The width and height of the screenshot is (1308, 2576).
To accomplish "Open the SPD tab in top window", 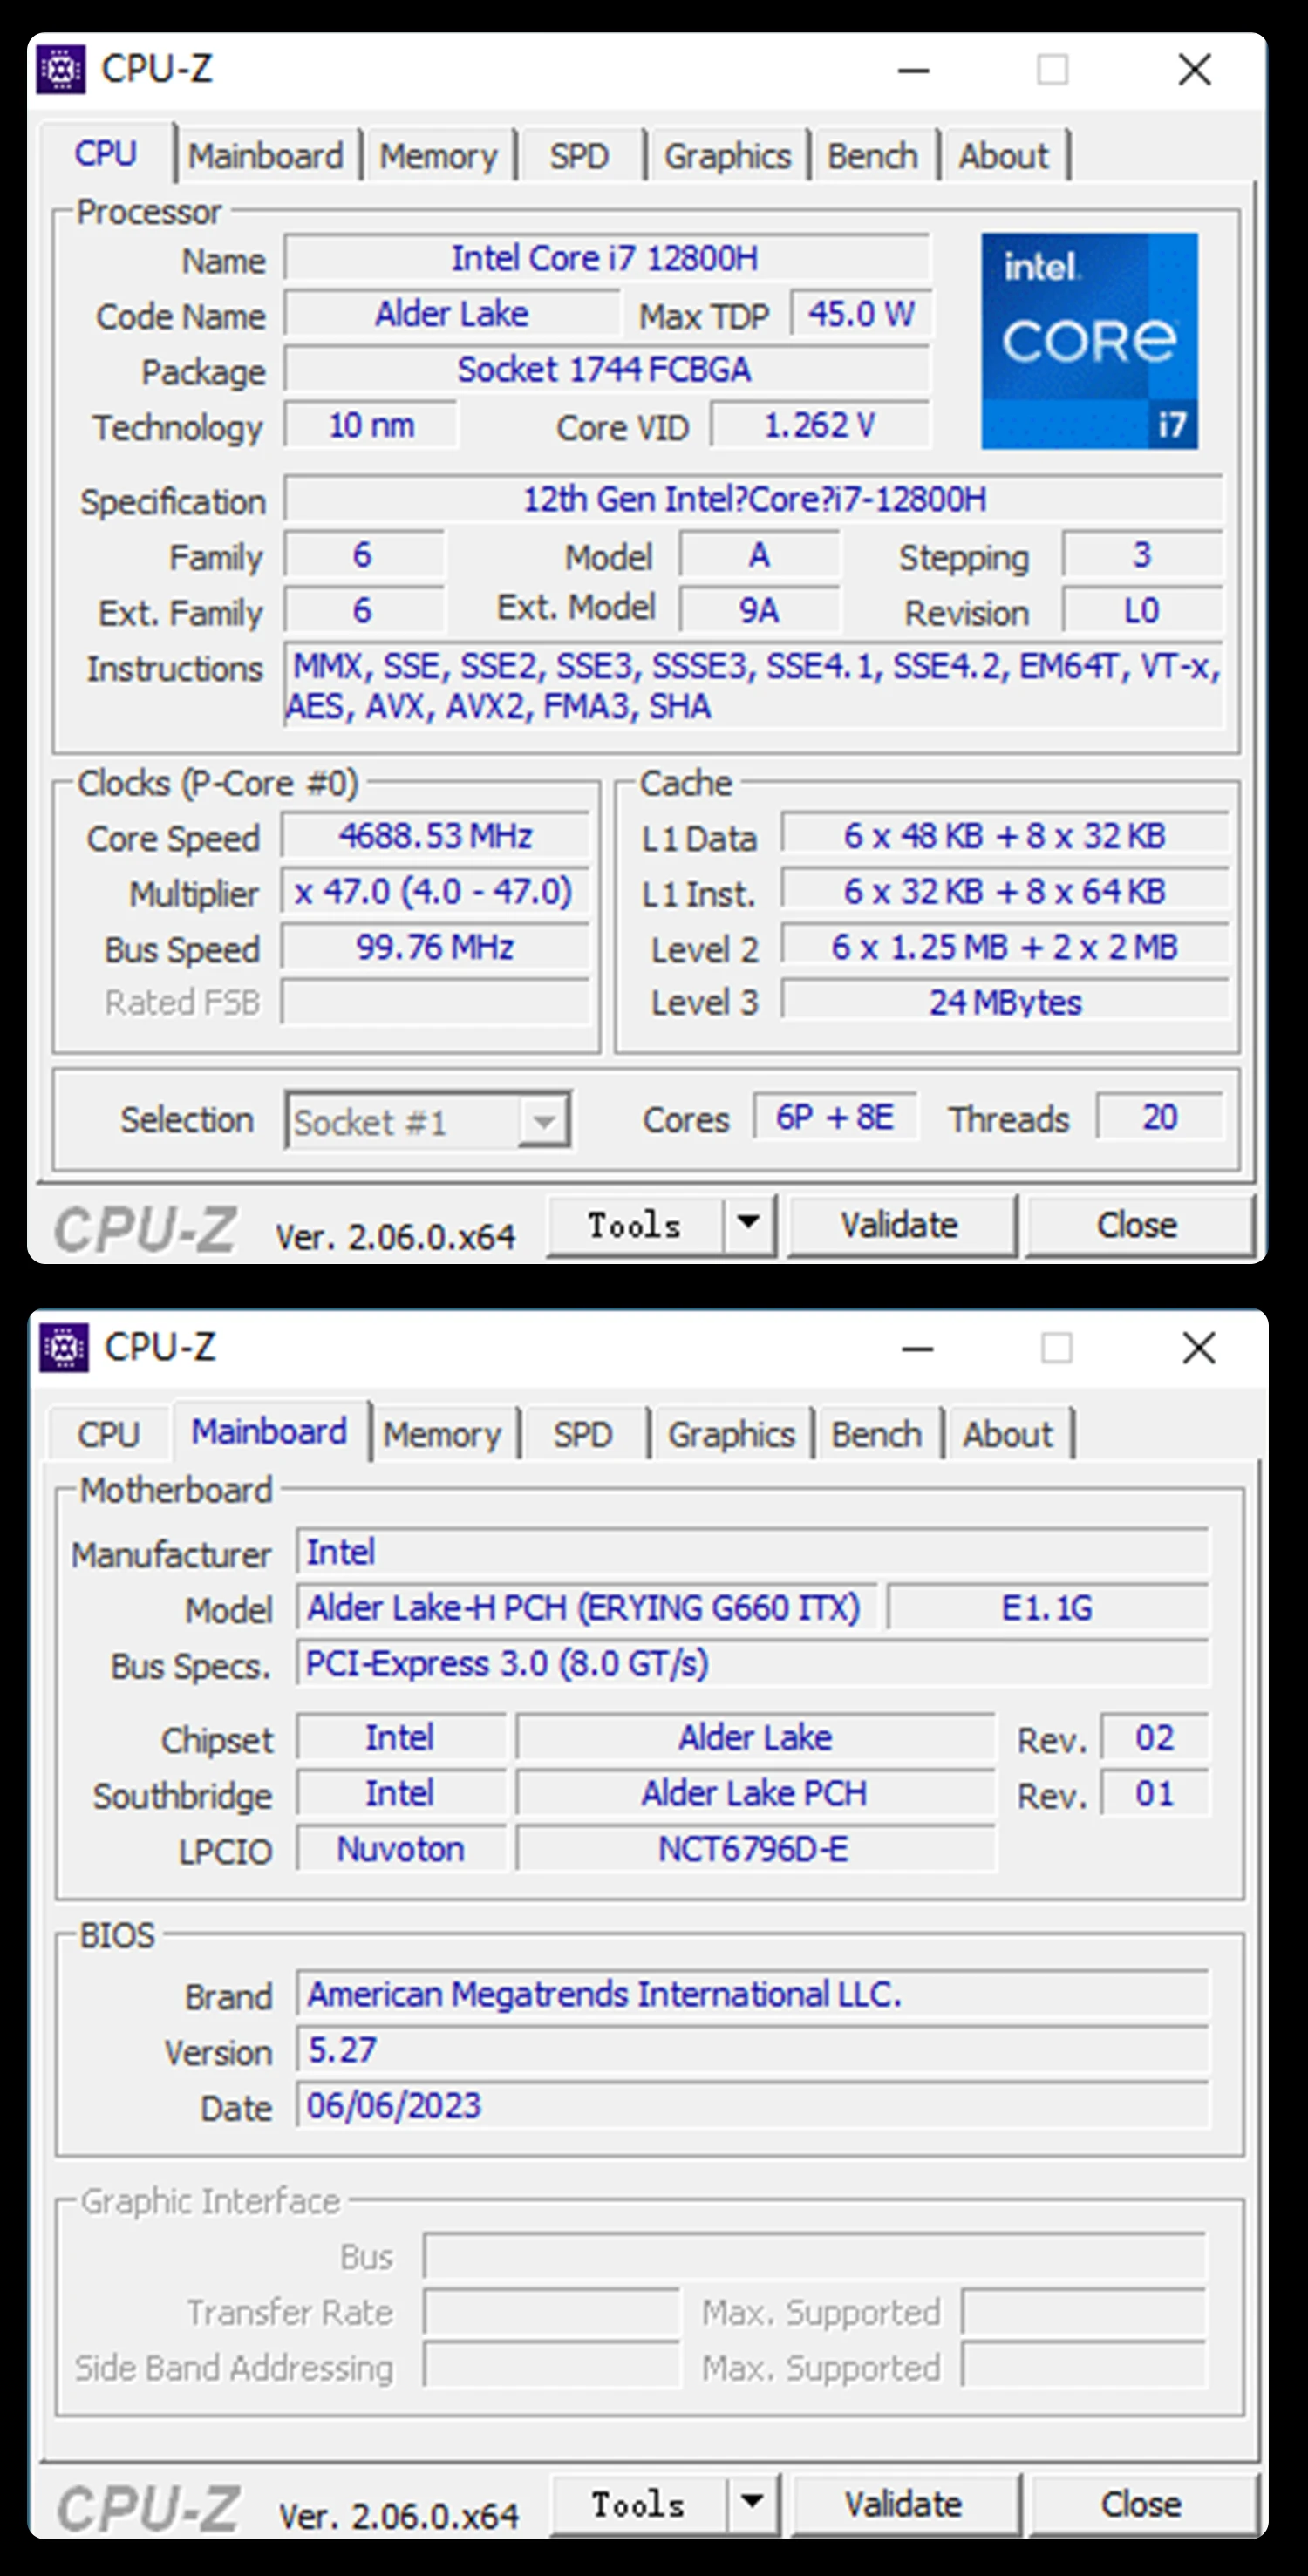I will pyautogui.click(x=579, y=156).
